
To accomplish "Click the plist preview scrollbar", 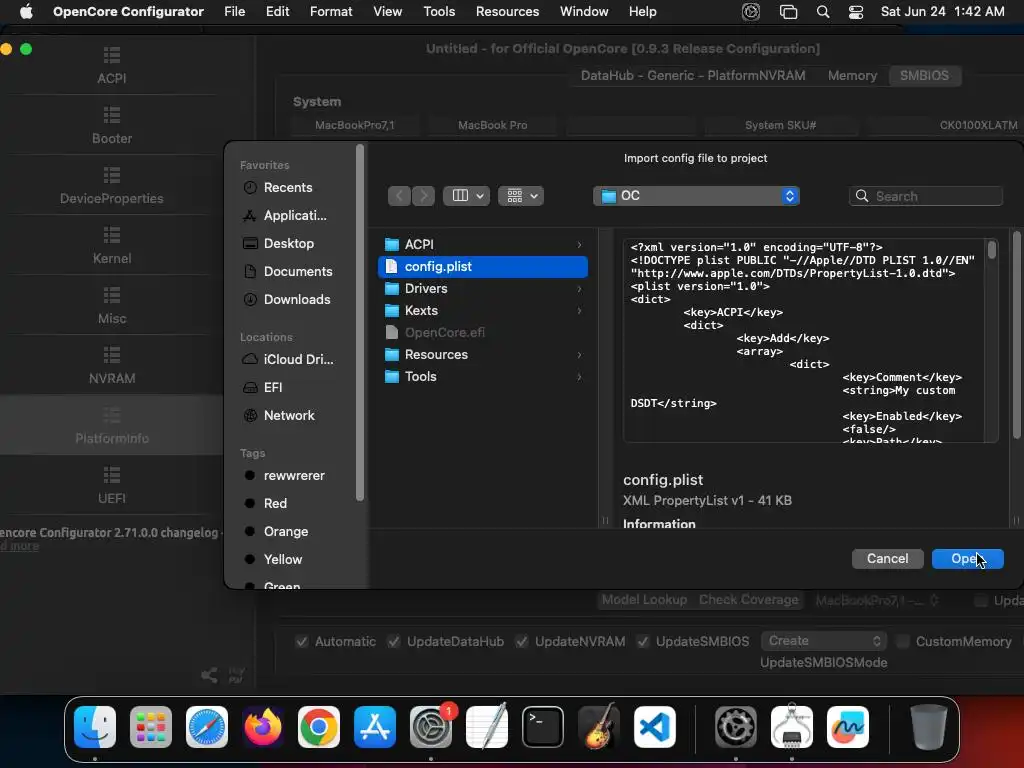I will (x=992, y=250).
